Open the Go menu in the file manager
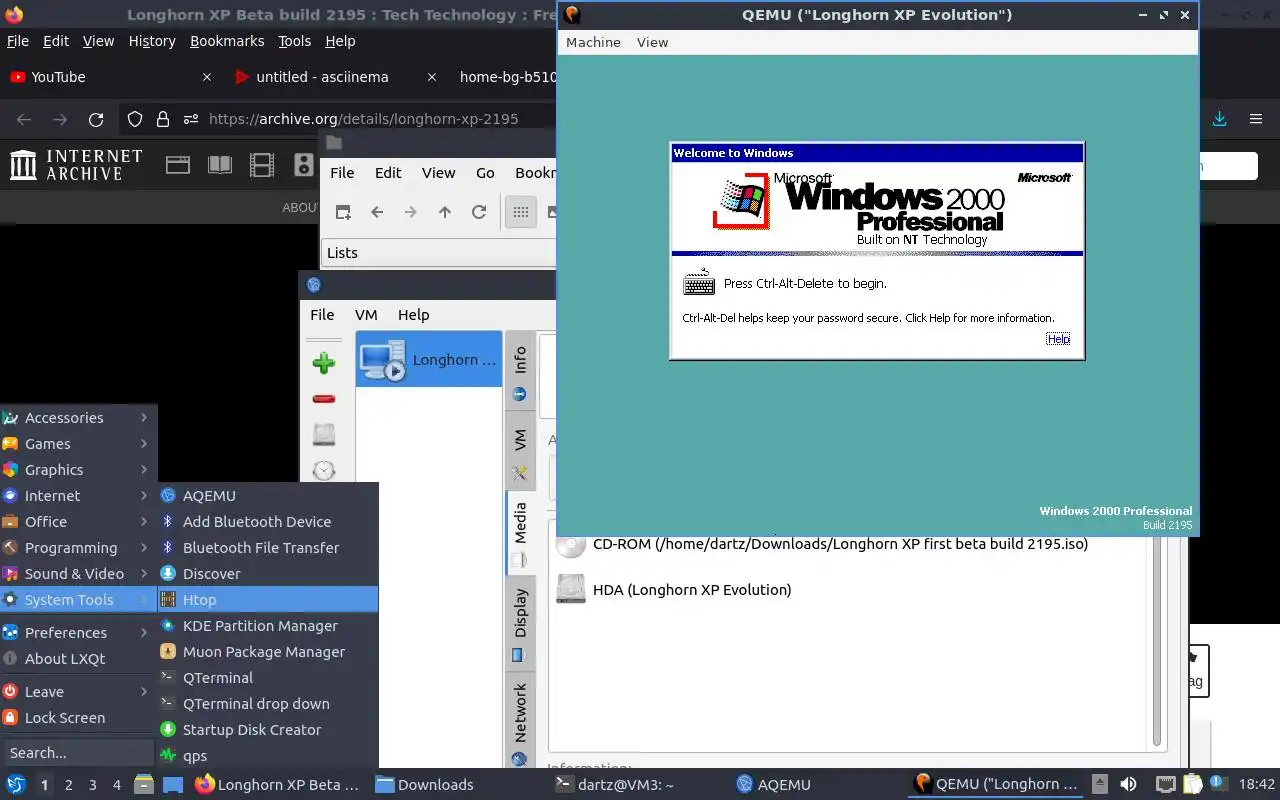Viewport: 1280px width, 800px height. tap(485, 173)
